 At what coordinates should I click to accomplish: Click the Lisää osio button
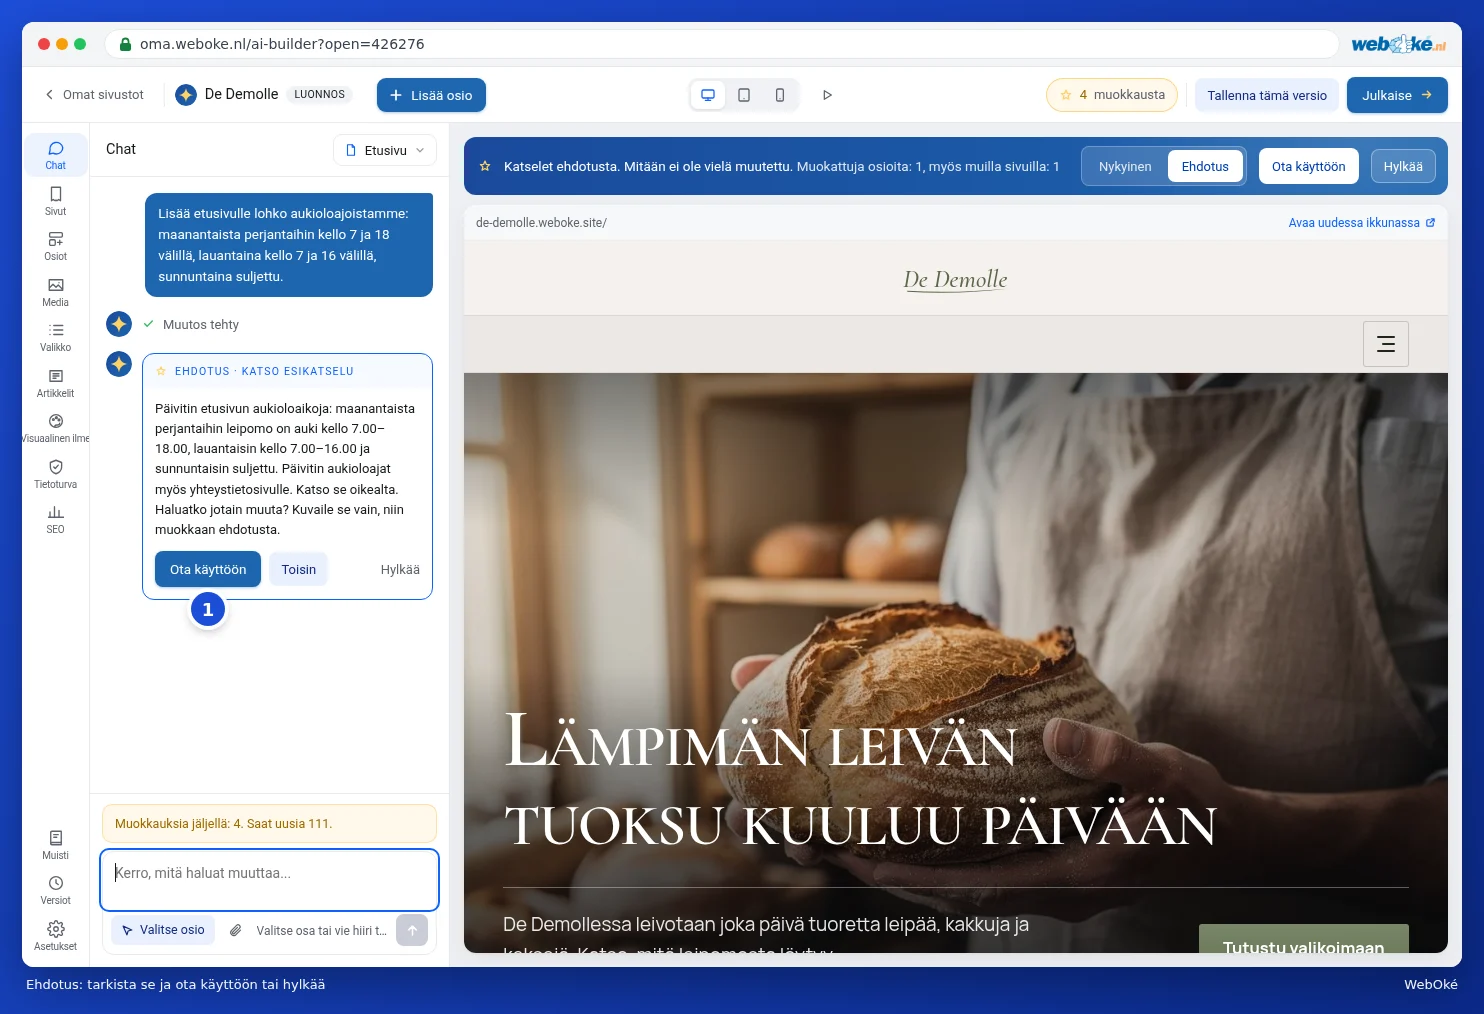tap(431, 95)
